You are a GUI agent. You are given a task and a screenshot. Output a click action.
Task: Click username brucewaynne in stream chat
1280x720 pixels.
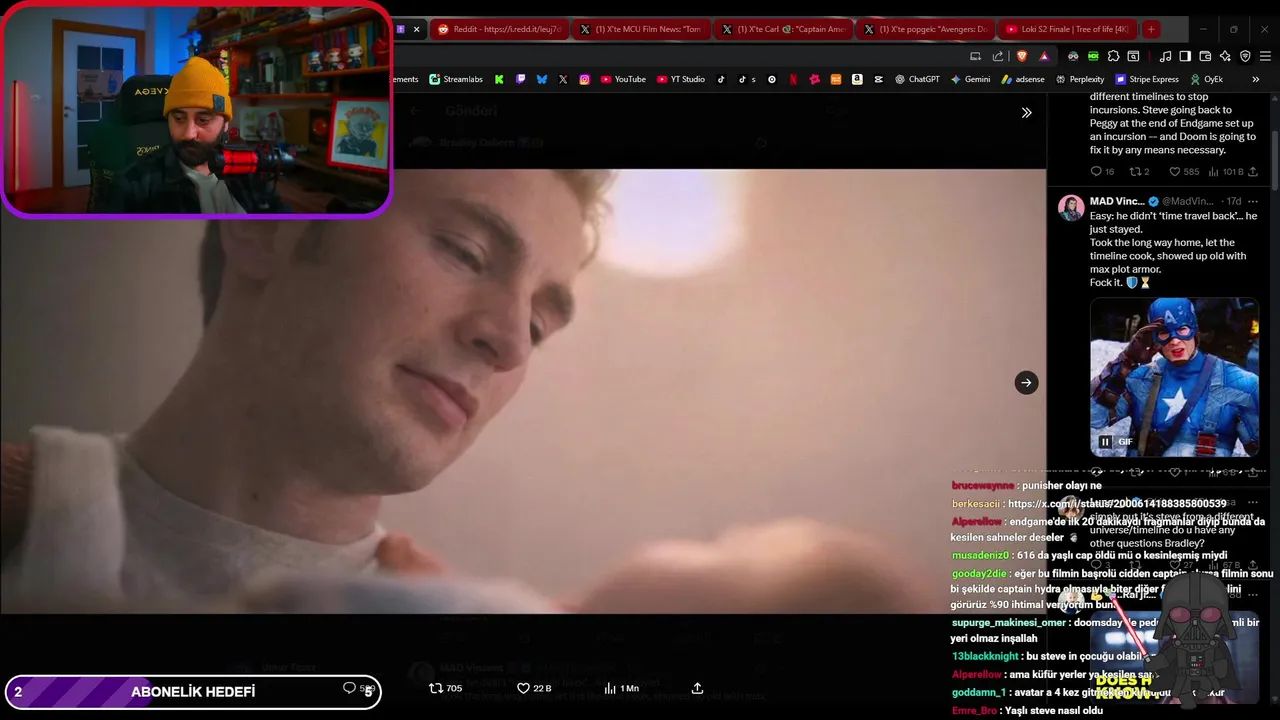983,486
